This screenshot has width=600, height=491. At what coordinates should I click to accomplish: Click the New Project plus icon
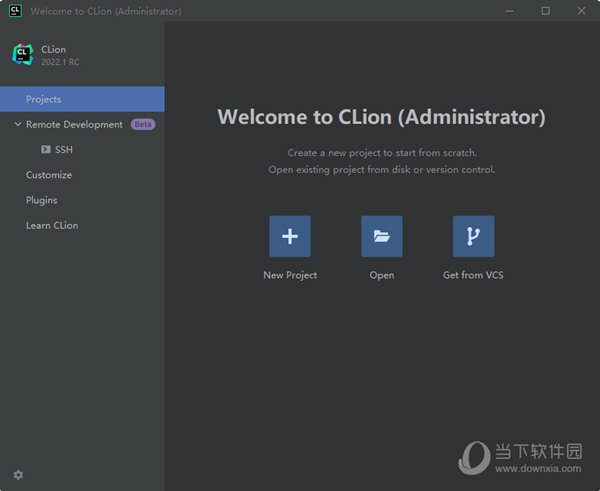(x=290, y=236)
